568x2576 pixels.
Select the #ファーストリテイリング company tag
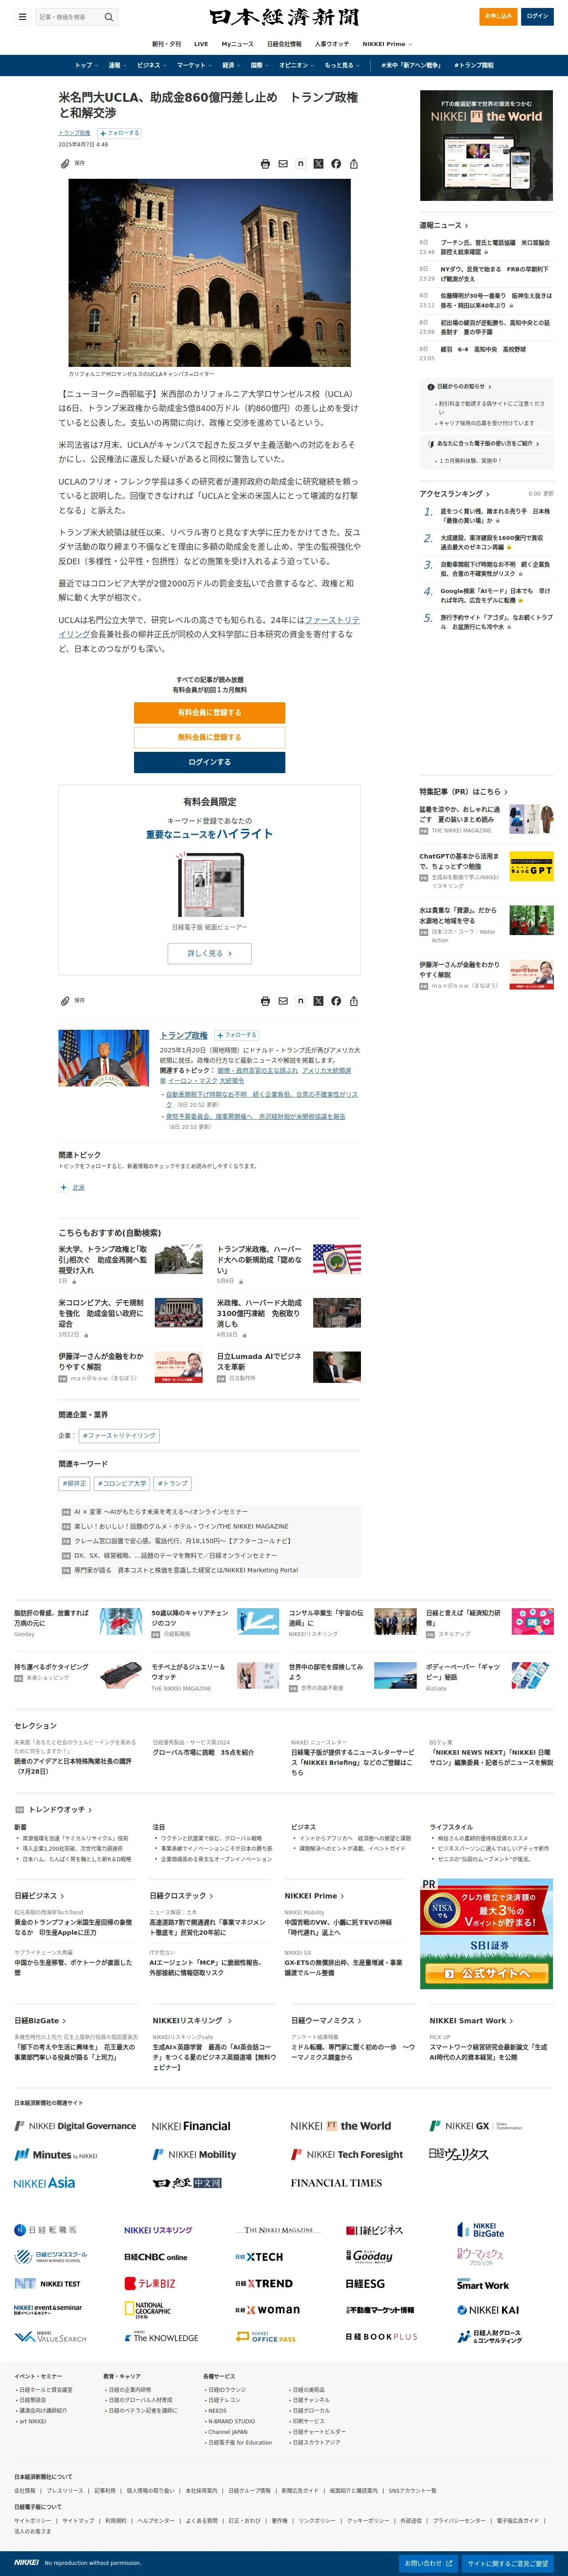(x=119, y=1435)
